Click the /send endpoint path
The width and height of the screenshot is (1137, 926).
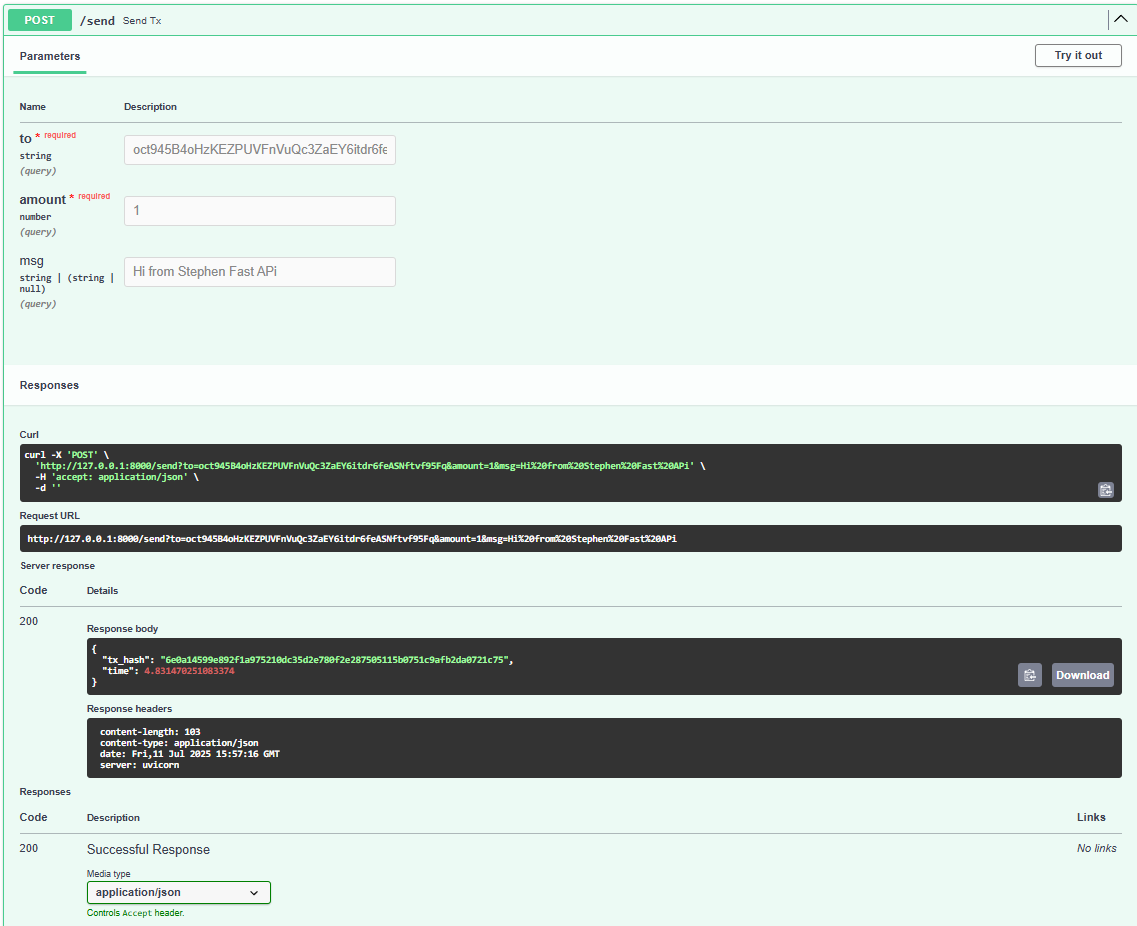(97, 21)
